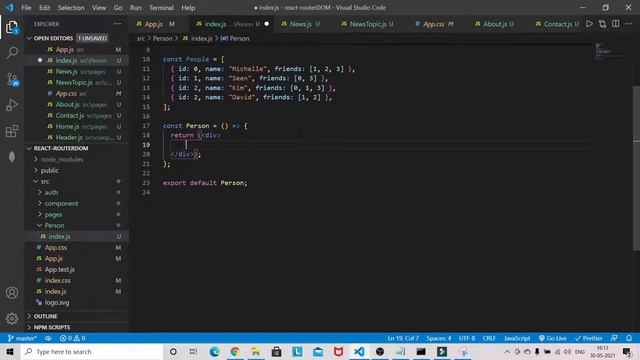Switch to the NewsTopic.js editor tab
This screenshot has height=360, width=640.
(x=367, y=24)
